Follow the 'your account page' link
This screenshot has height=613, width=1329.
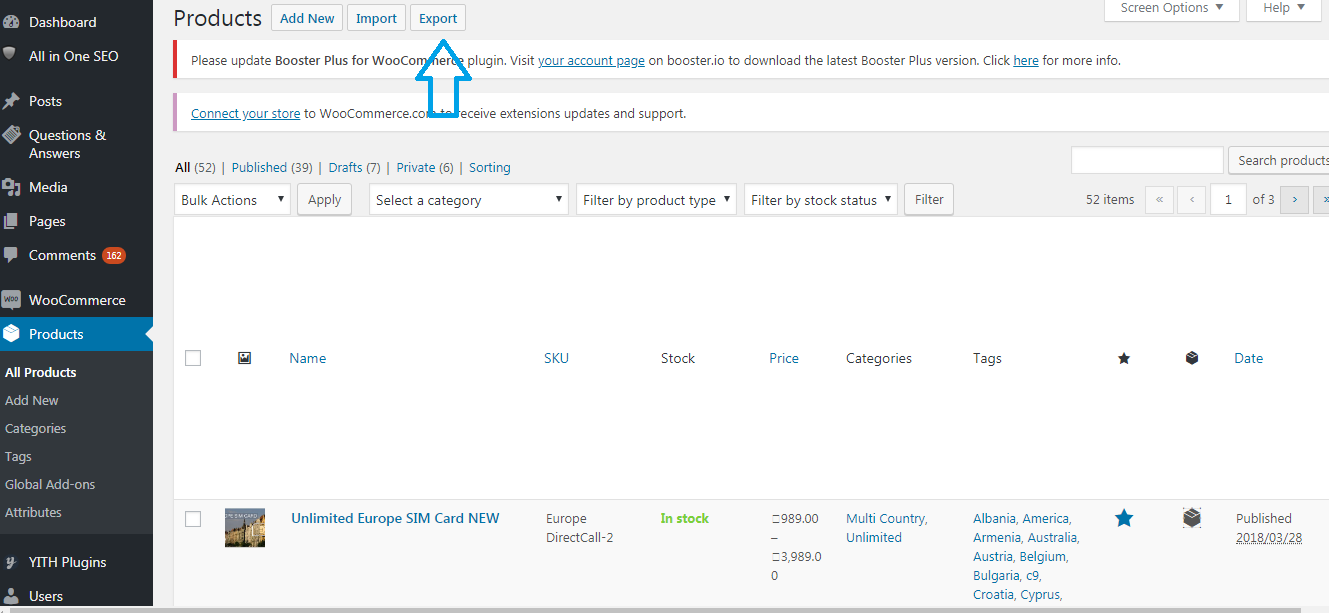(591, 60)
